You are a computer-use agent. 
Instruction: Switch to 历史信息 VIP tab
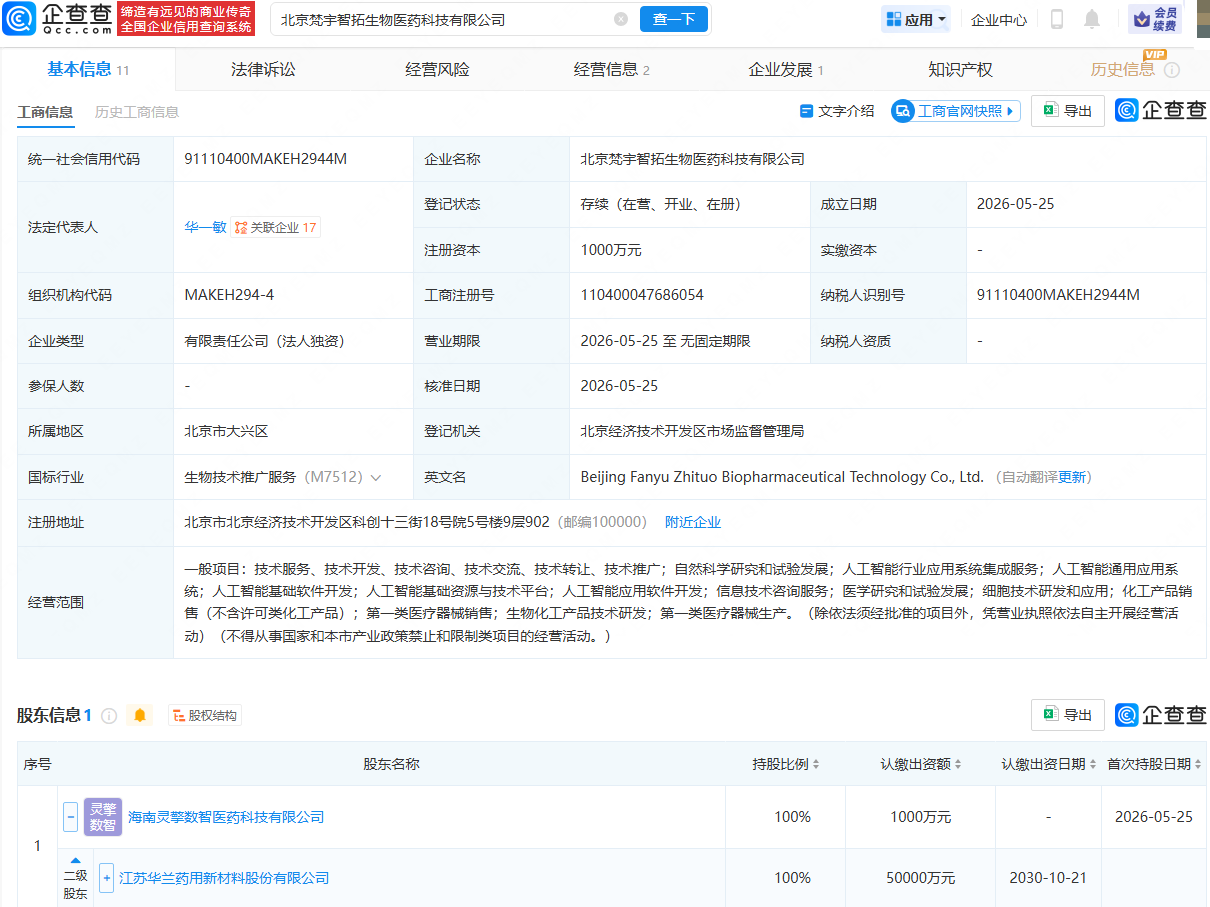(1123, 69)
